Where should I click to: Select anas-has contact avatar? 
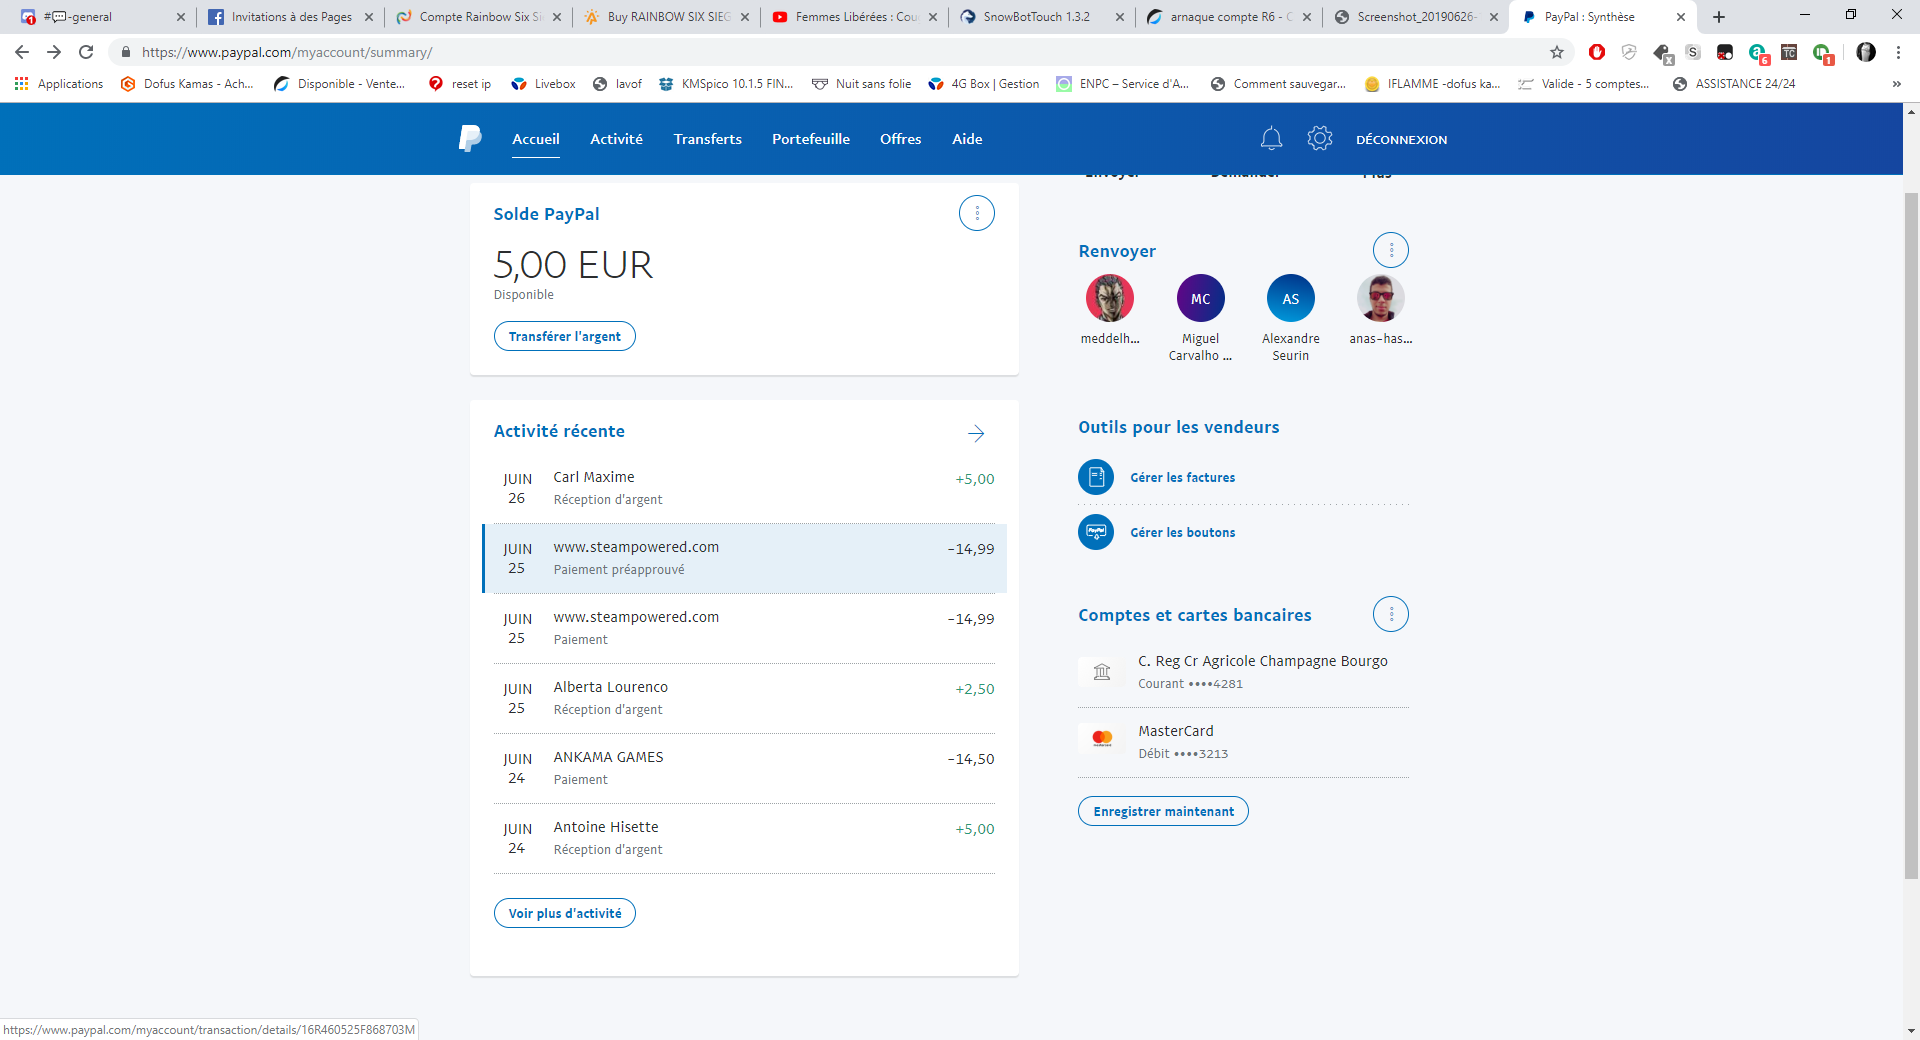pyautogui.click(x=1381, y=298)
